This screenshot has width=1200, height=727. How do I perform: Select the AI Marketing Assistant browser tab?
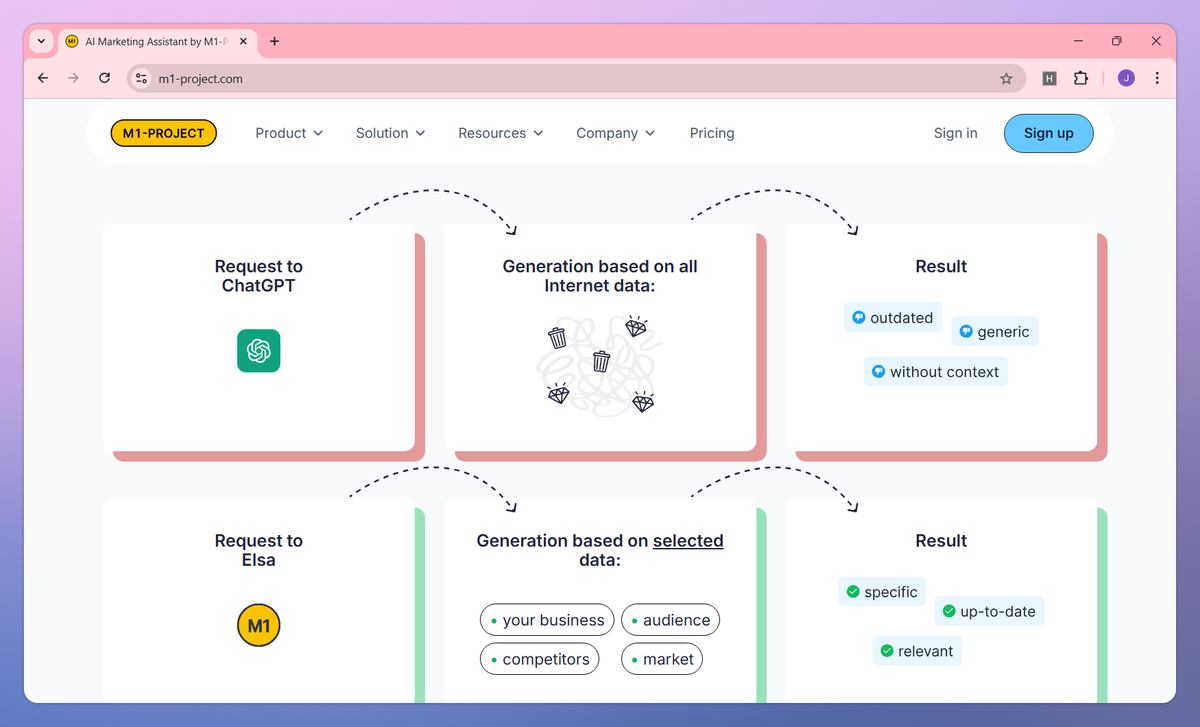pyautogui.click(x=157, y=42)
